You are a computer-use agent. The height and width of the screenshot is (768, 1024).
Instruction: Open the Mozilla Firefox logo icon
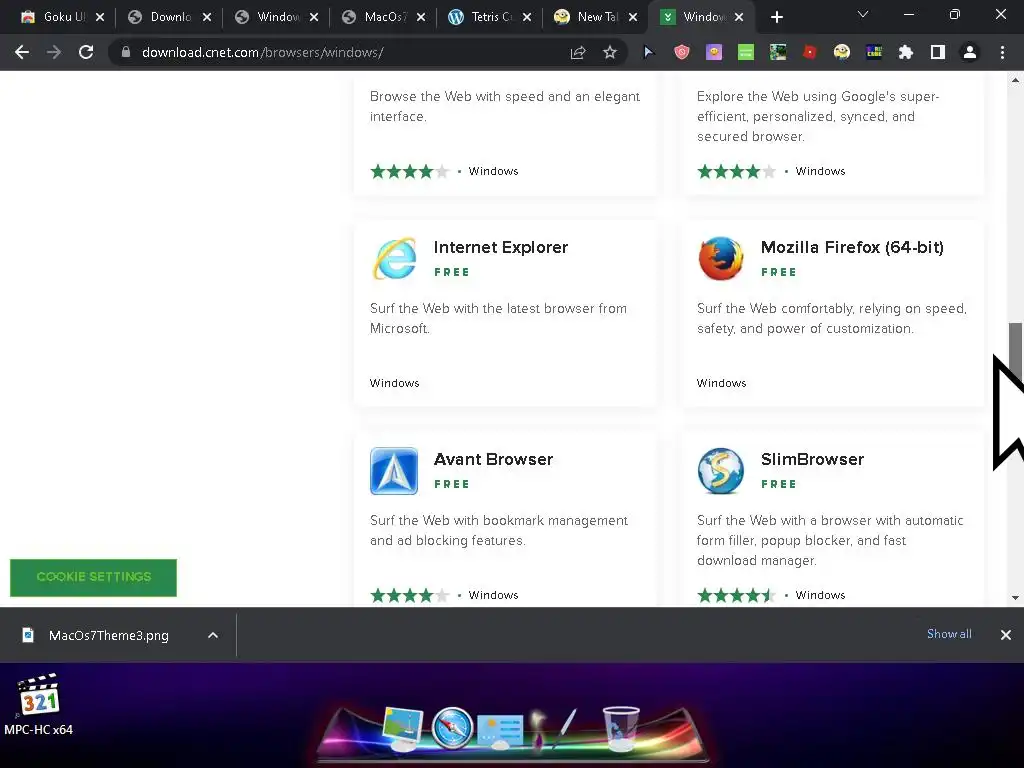721,259
